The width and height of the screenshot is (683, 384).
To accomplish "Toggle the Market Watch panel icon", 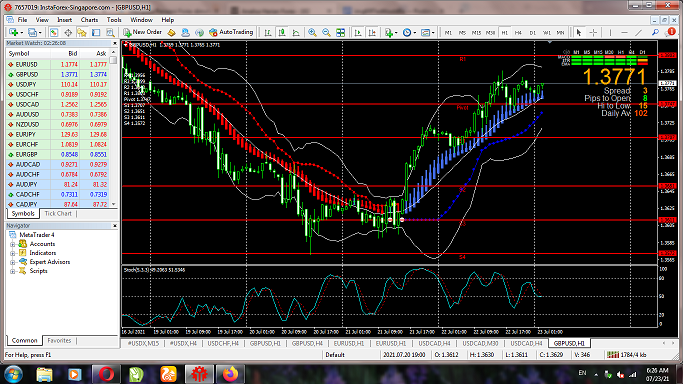I will point(54,32).
